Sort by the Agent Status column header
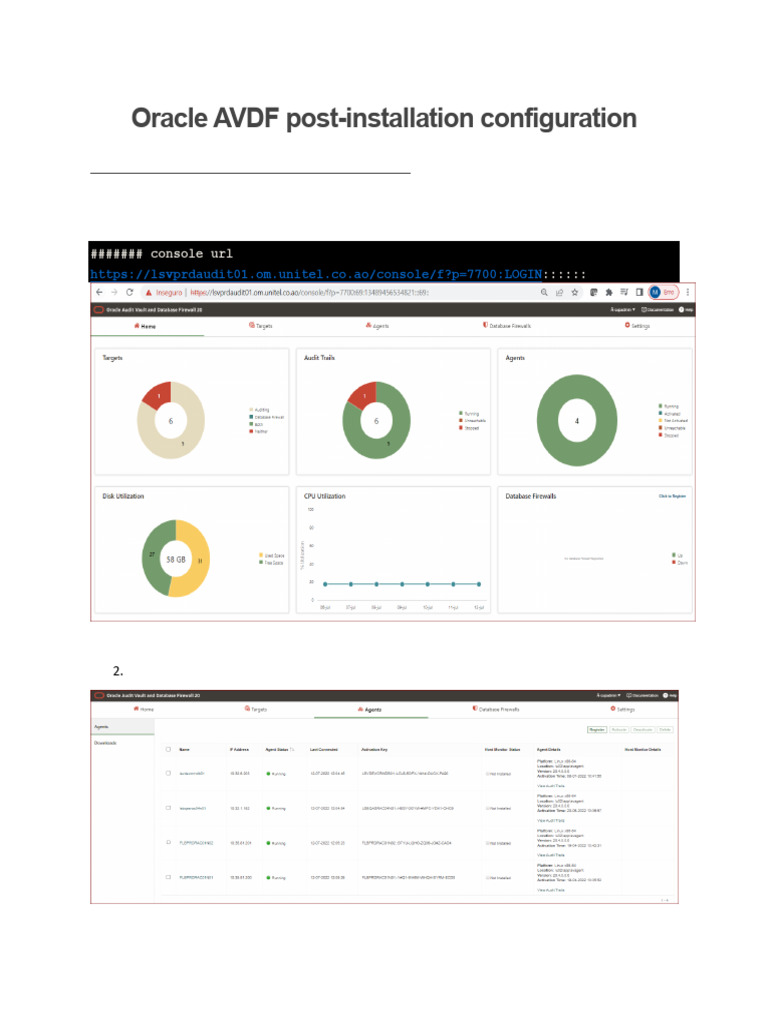 tap(280, 750)
